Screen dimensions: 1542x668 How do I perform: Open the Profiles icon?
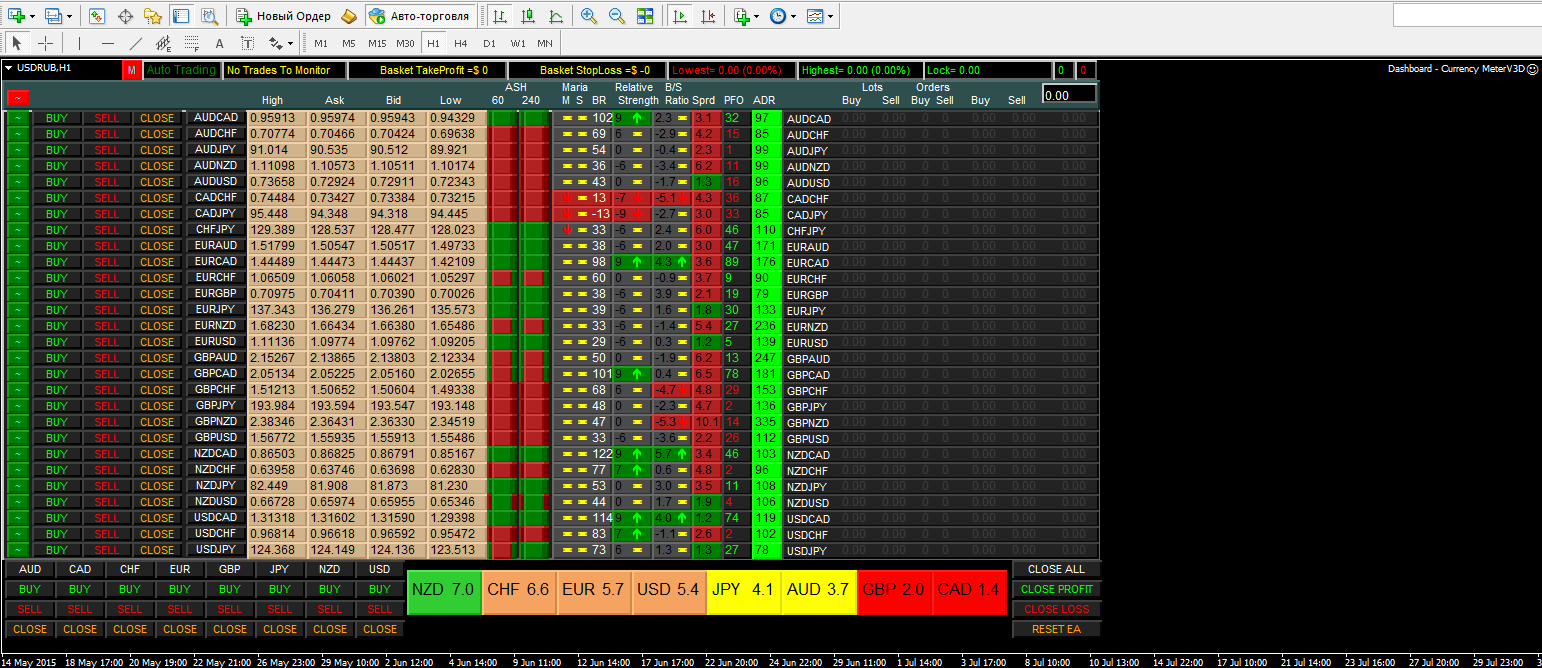[x=54, y=16]
